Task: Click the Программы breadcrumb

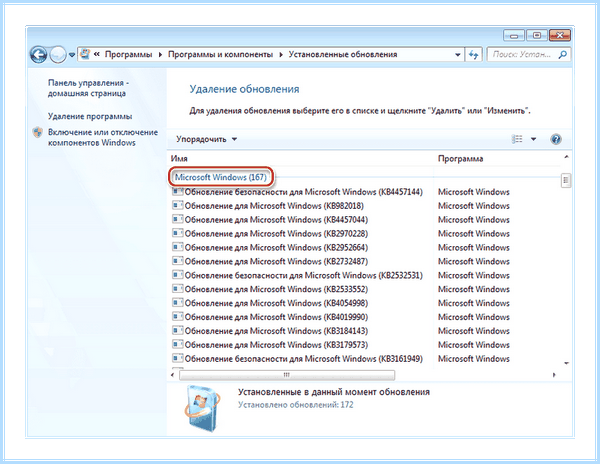Action: [x=129, y=54]
